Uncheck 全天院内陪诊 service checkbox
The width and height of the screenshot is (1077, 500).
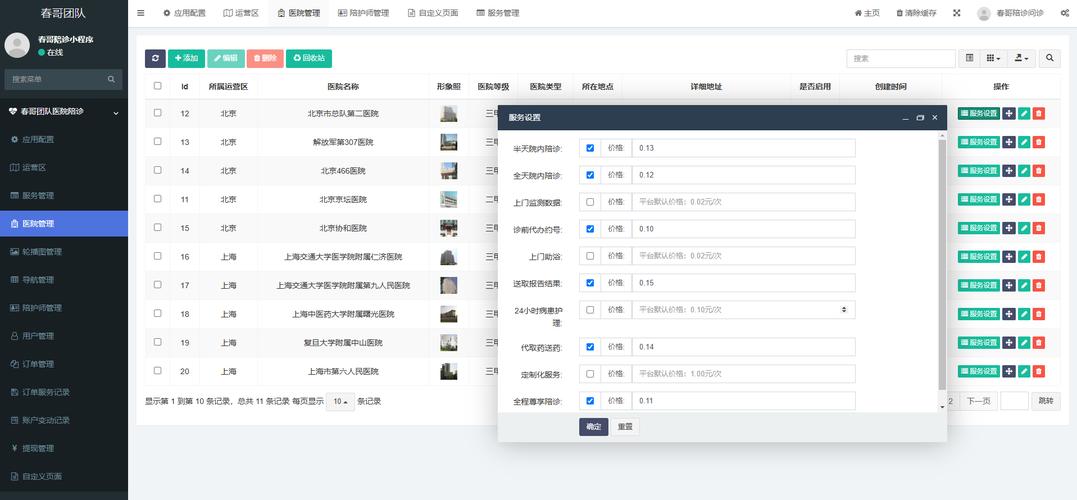[x=590, y=175]
